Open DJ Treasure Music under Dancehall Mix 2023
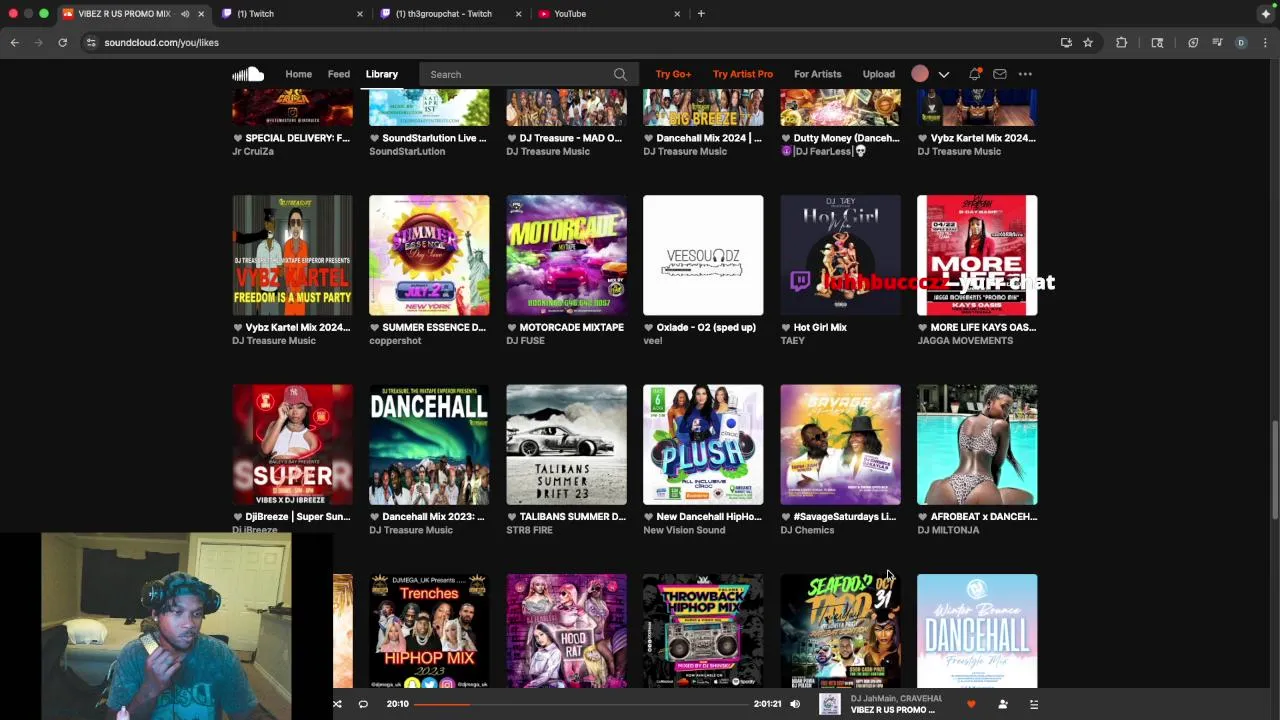 411,530
